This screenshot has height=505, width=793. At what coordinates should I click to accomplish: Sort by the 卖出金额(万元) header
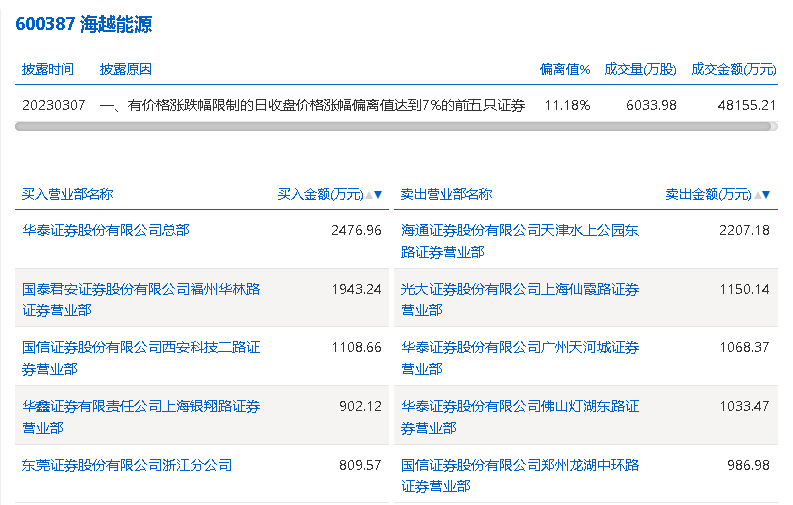click(708, 194)
